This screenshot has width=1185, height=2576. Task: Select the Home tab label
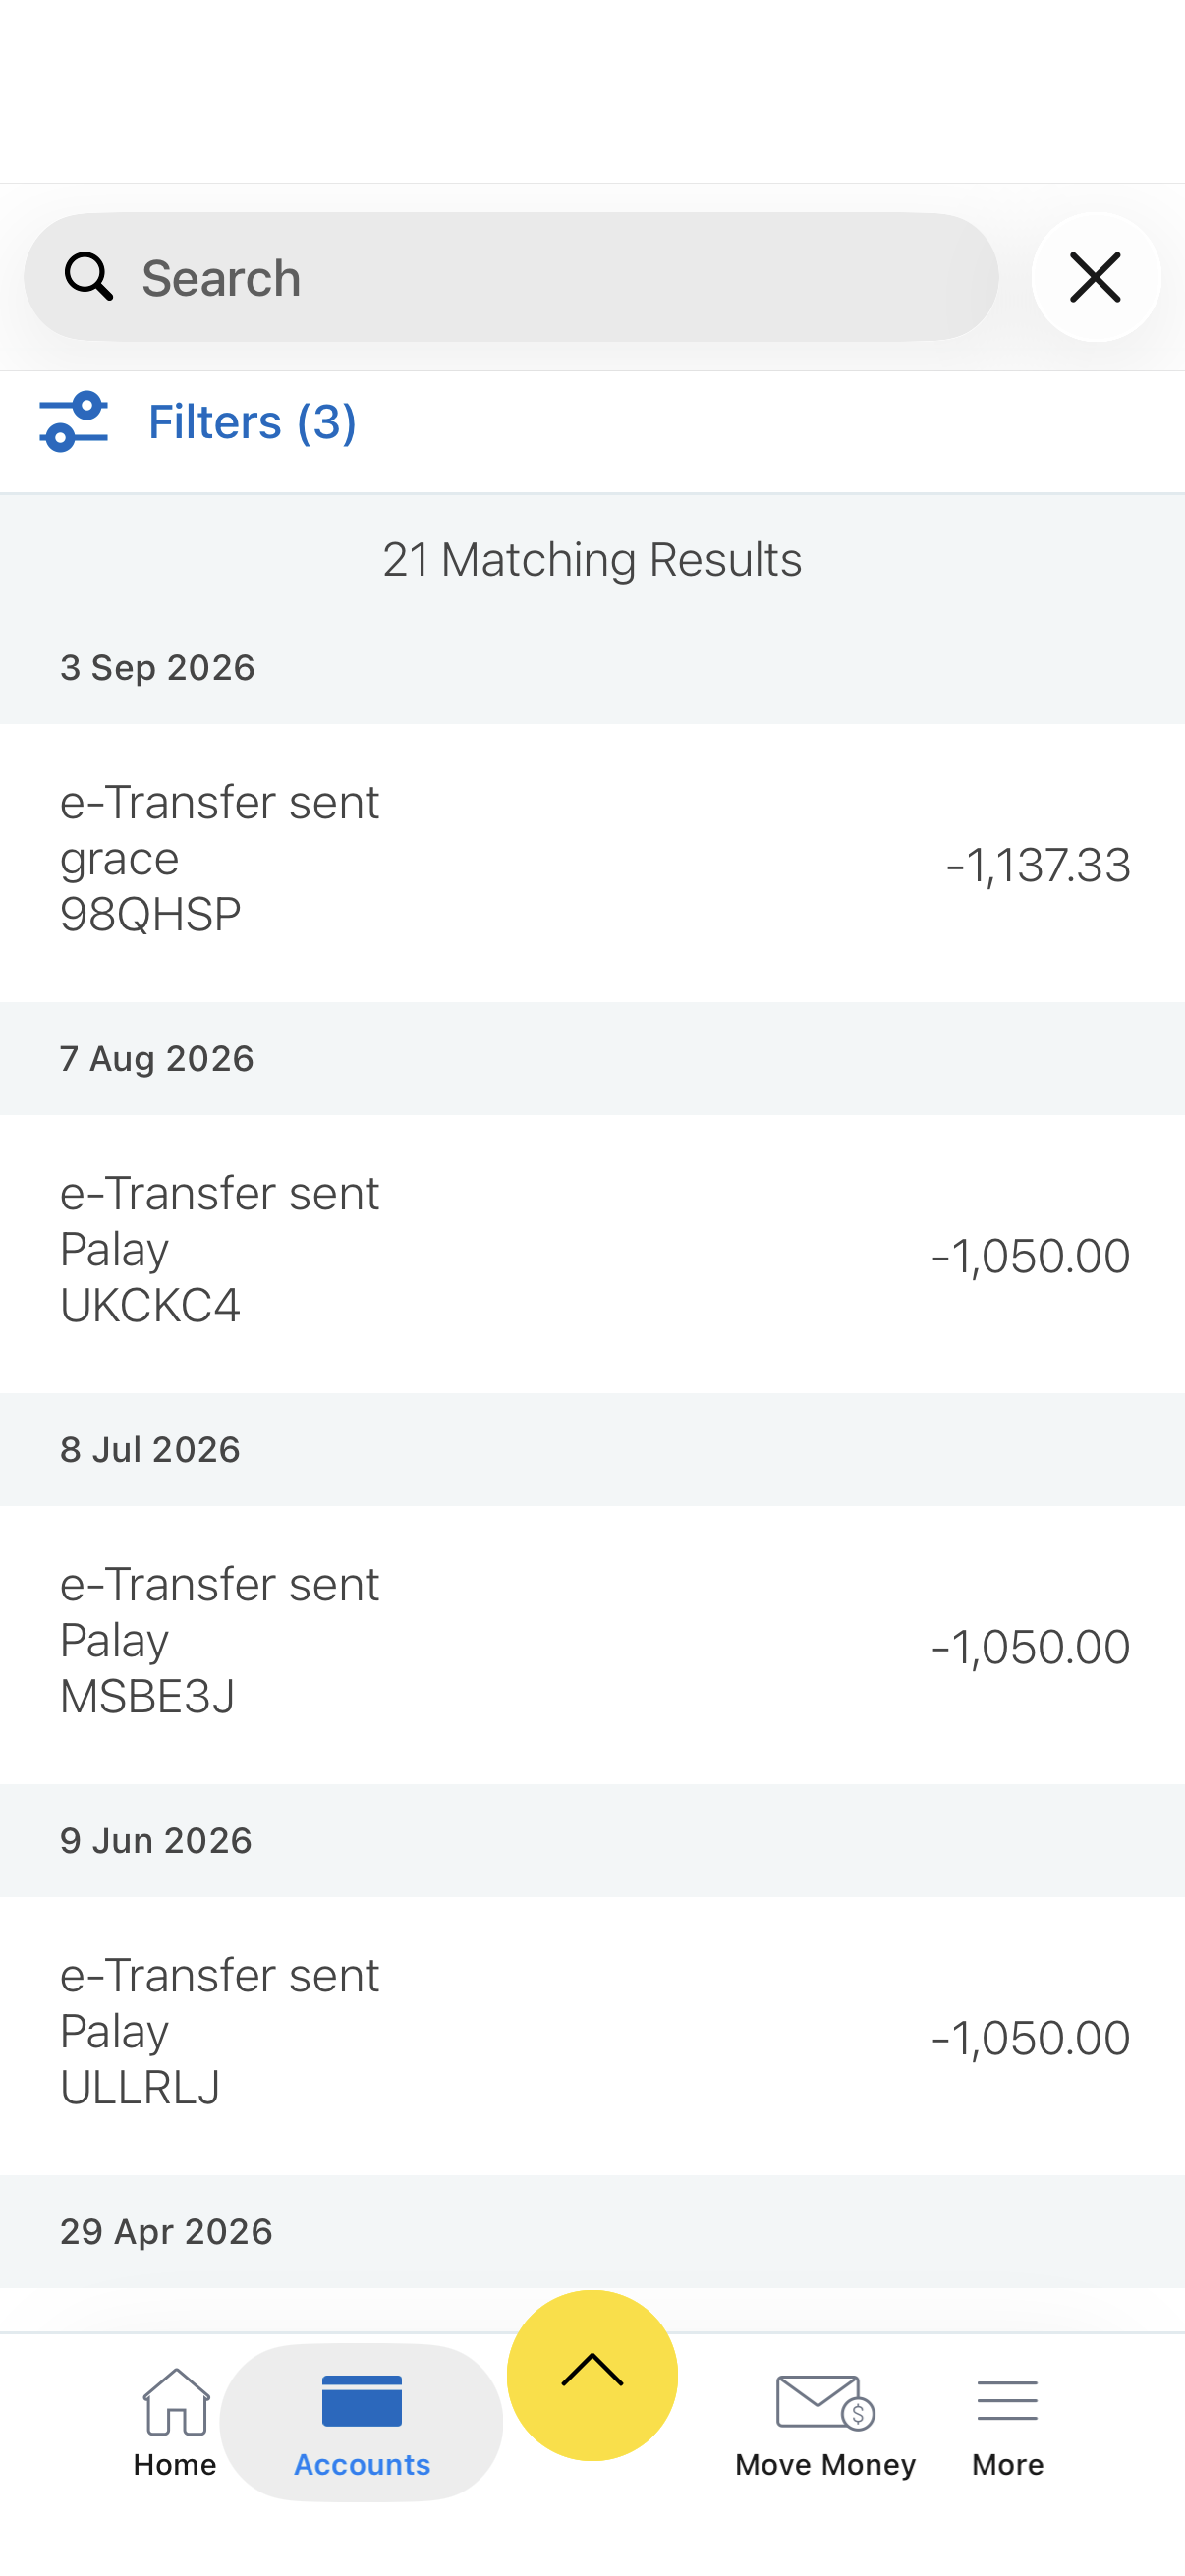coord(175,2464)
